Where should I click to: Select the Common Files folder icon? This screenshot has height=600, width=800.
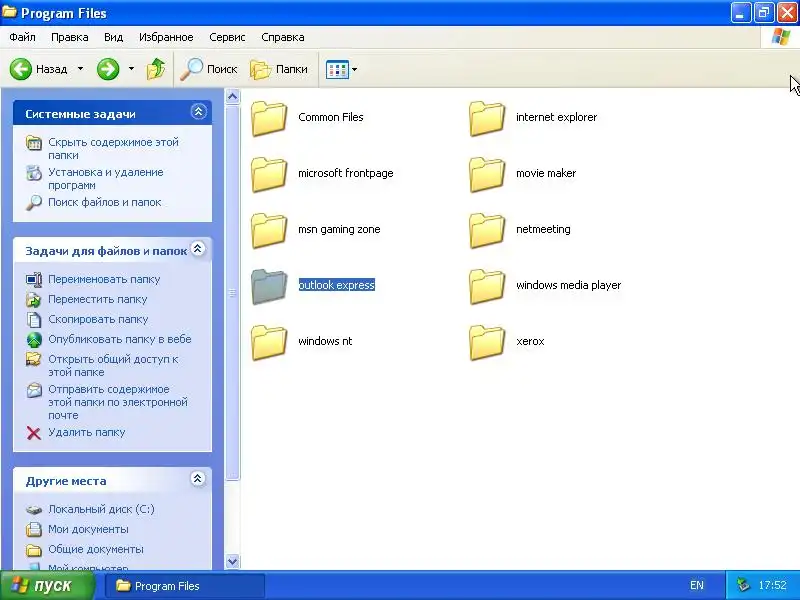click(x=269, y=118)
